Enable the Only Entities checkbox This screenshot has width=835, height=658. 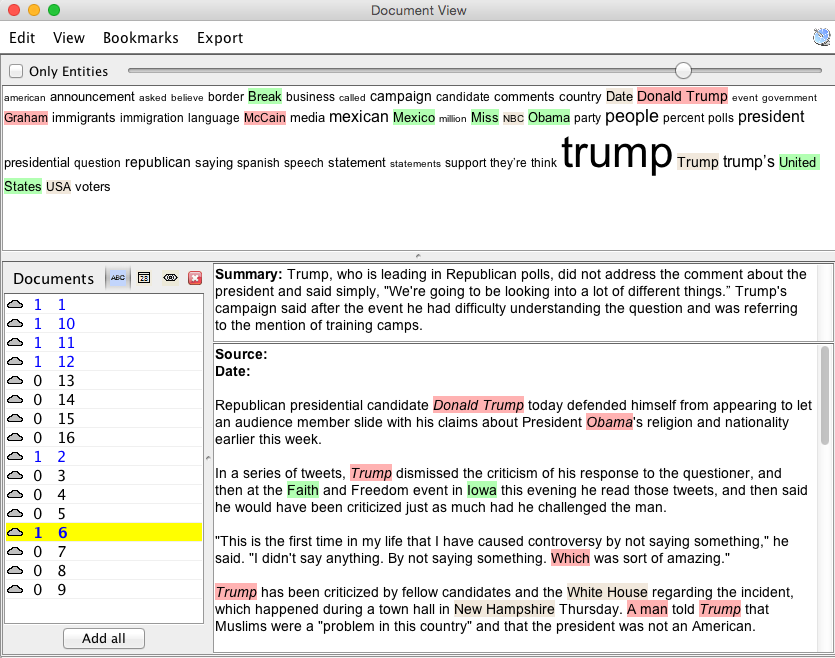(x=17, y=71)
